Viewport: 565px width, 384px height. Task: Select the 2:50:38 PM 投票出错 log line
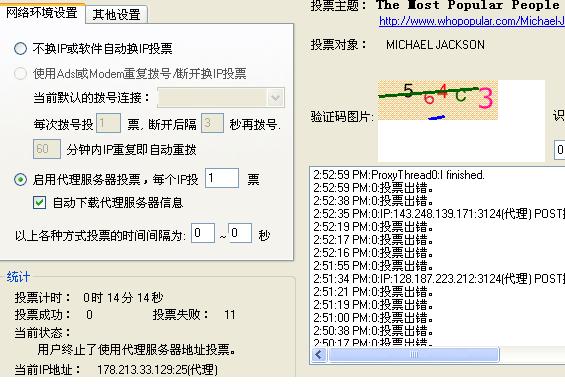(373, 331)
